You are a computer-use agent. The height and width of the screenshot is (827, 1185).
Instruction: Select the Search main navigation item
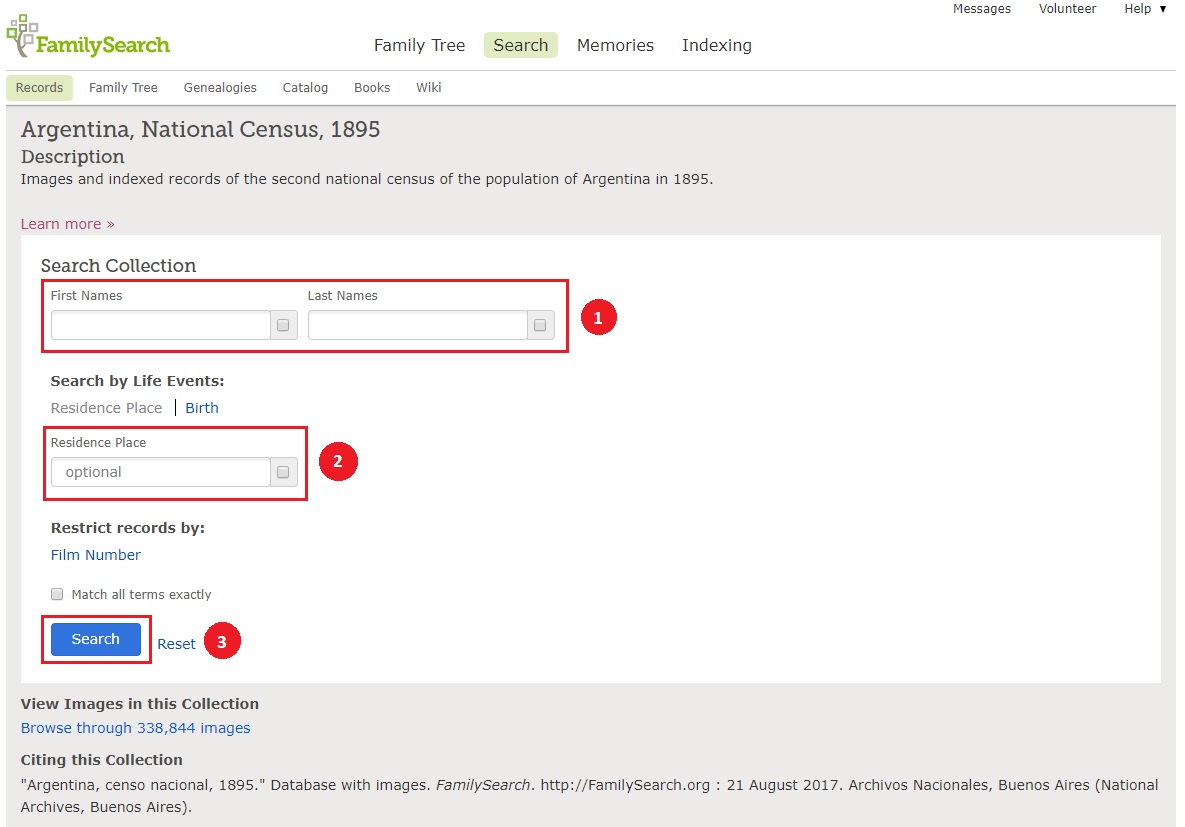[x=521, y=45]
